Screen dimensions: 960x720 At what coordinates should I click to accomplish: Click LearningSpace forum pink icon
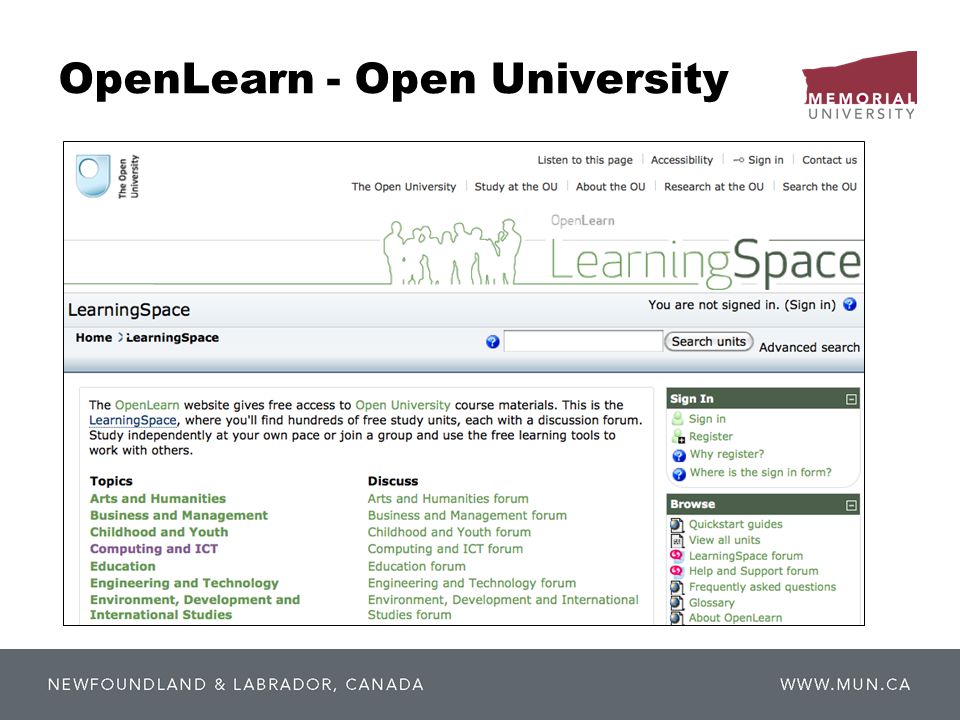point(677,556)
